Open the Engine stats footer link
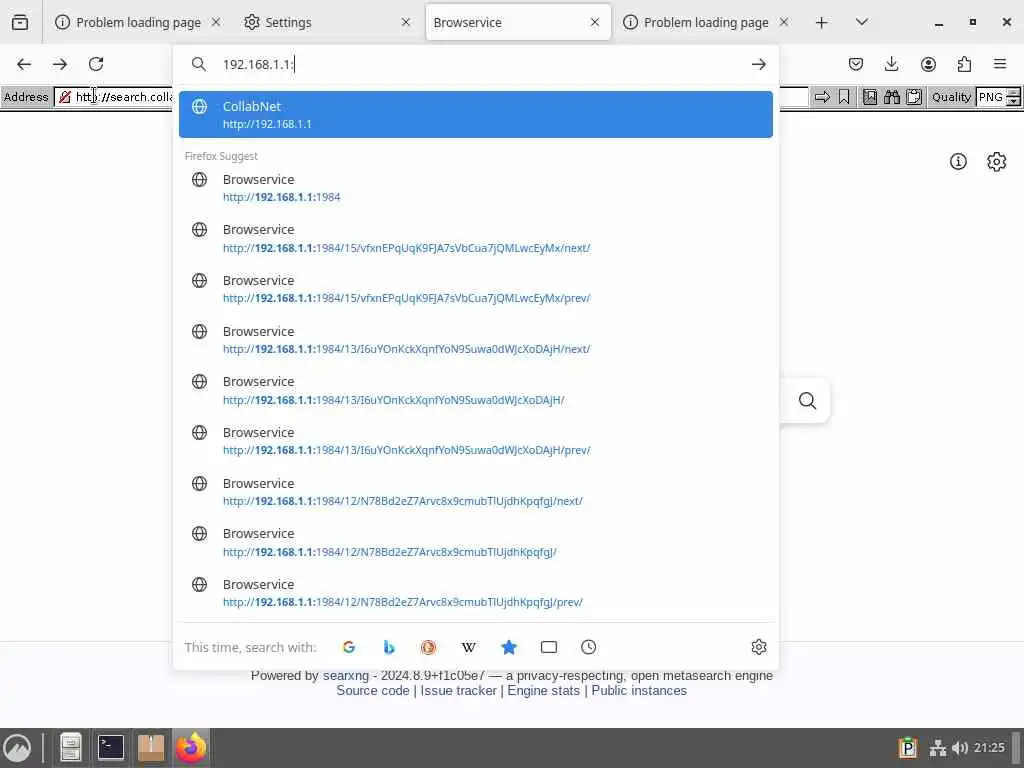Image resolution: width=1024 pixels, height=768 pixels. click(x=543, y=690)
